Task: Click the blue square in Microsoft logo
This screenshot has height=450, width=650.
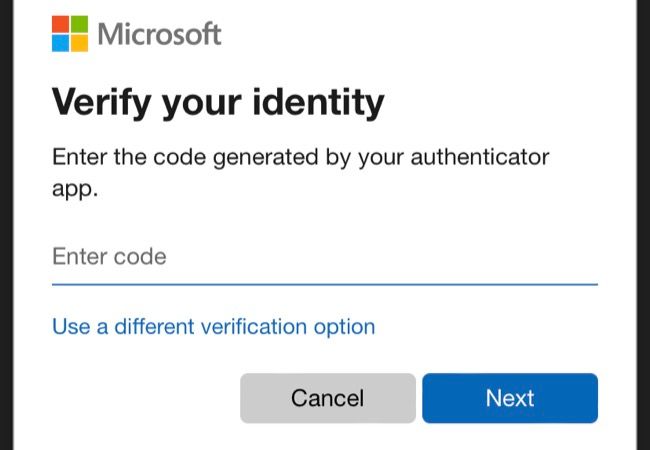Action: point(60,43)
